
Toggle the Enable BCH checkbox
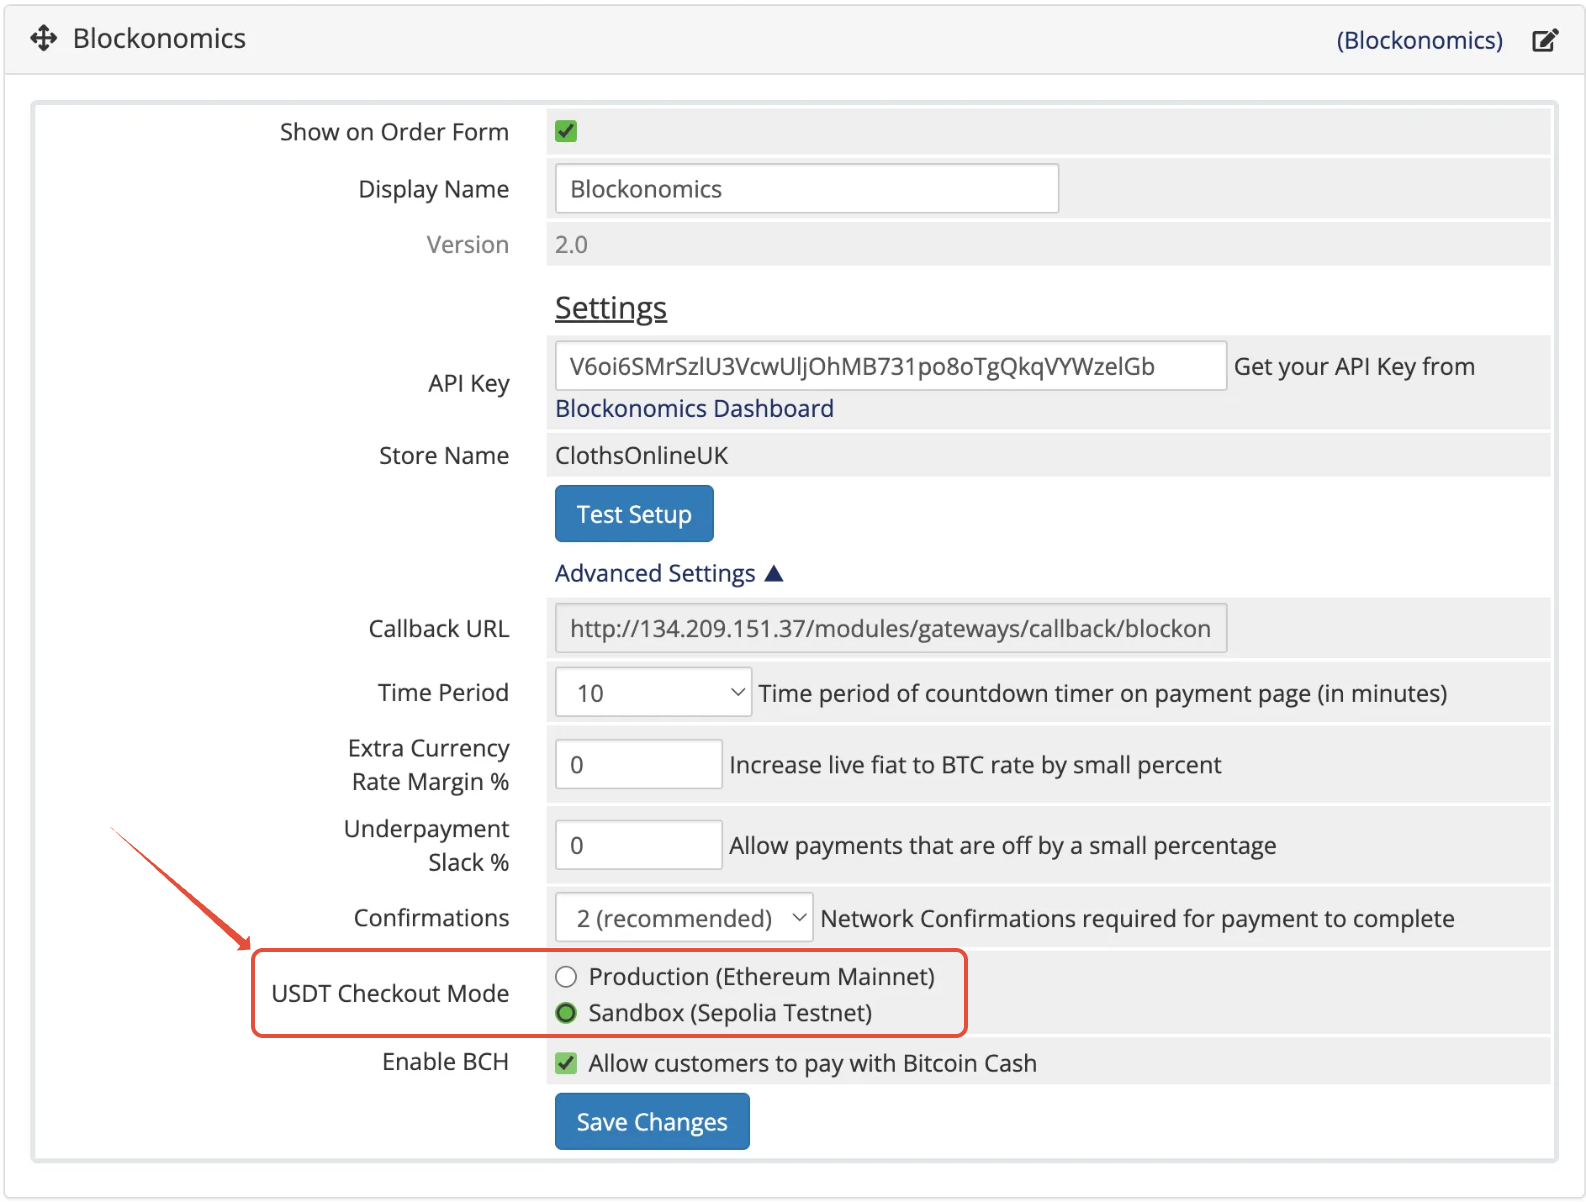[566, 1063]
